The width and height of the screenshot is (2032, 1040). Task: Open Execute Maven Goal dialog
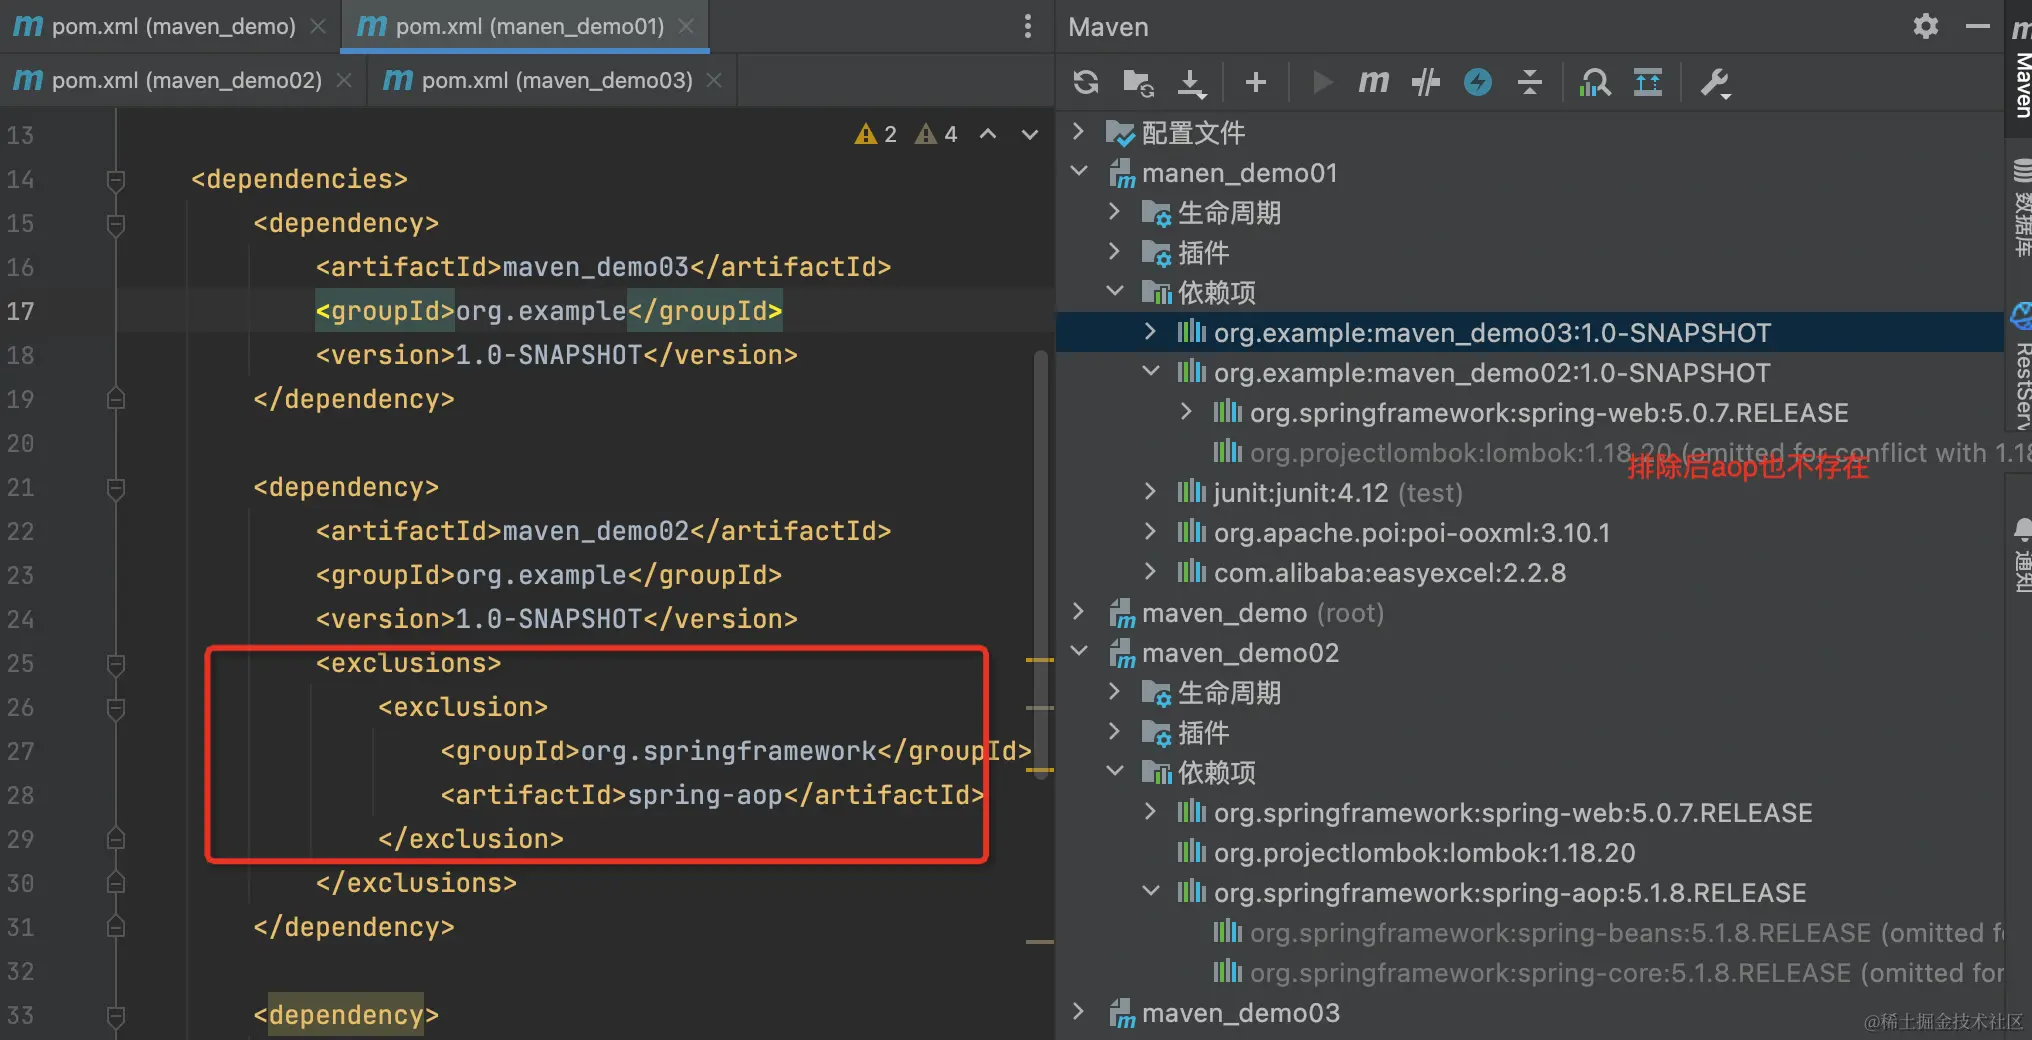tap(1374, 82)
